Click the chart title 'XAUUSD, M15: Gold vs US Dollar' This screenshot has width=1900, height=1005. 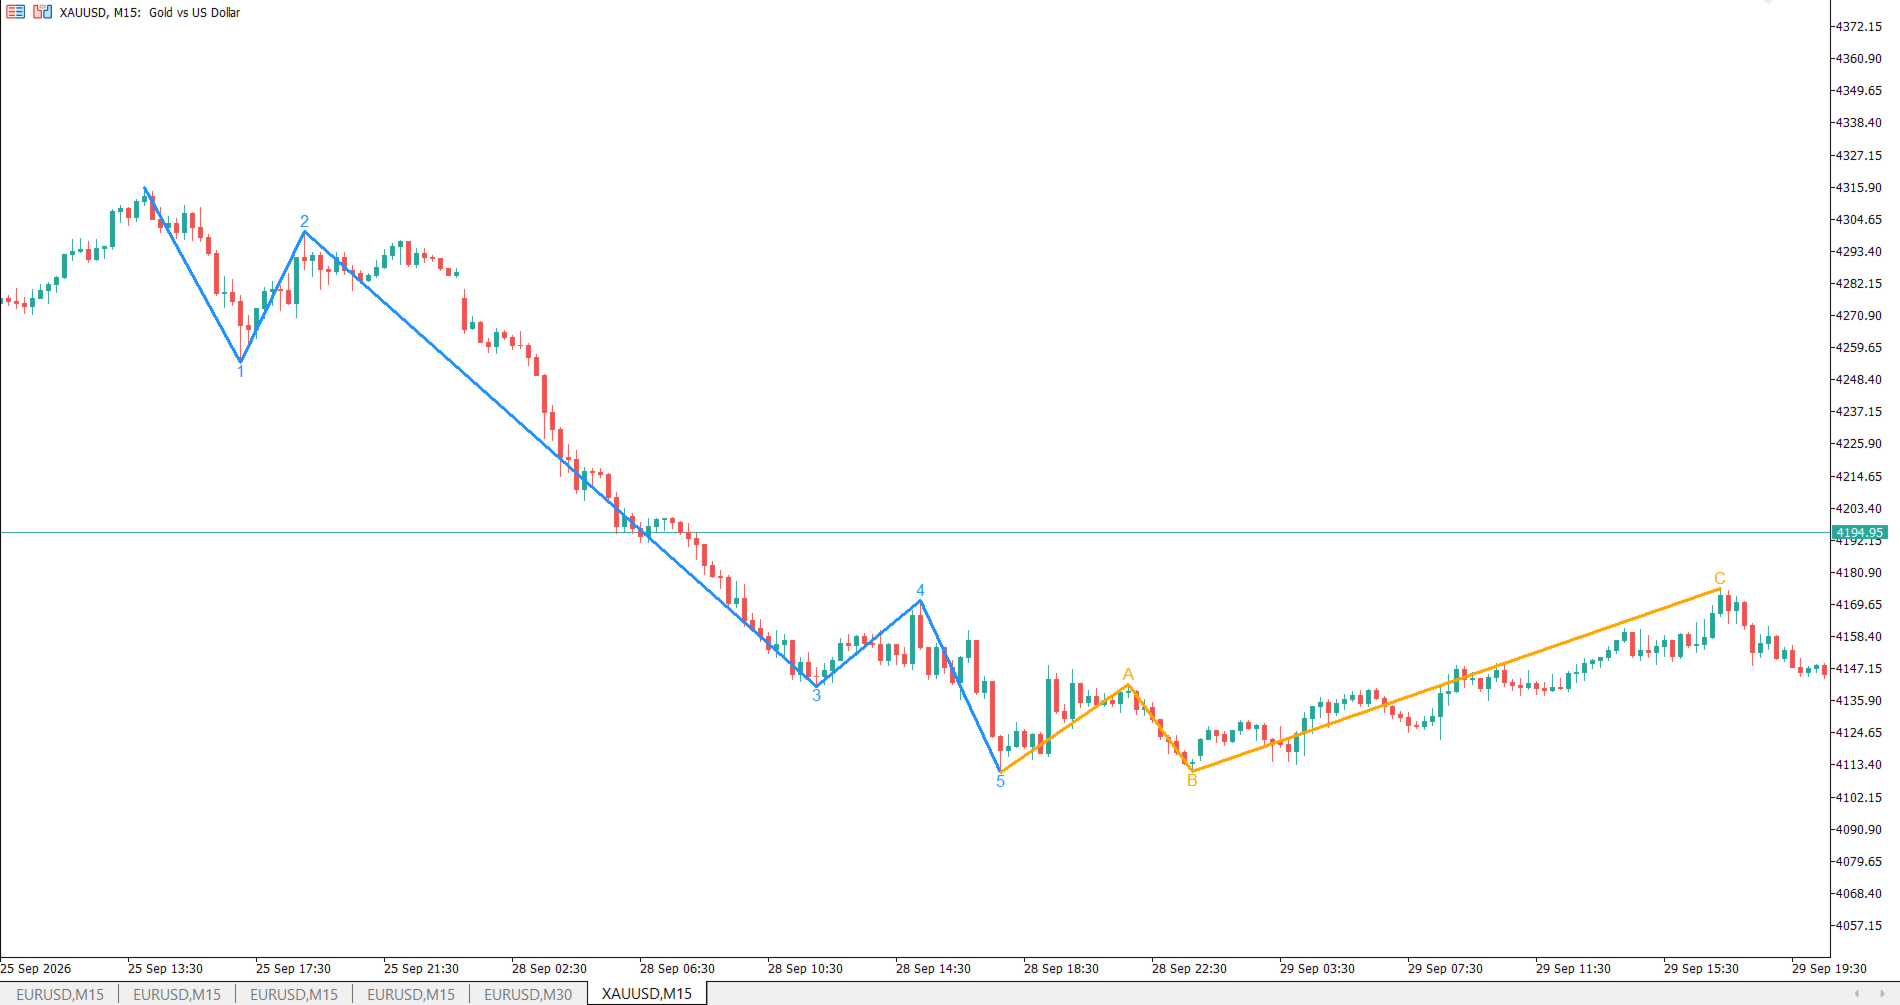(150, 13)
